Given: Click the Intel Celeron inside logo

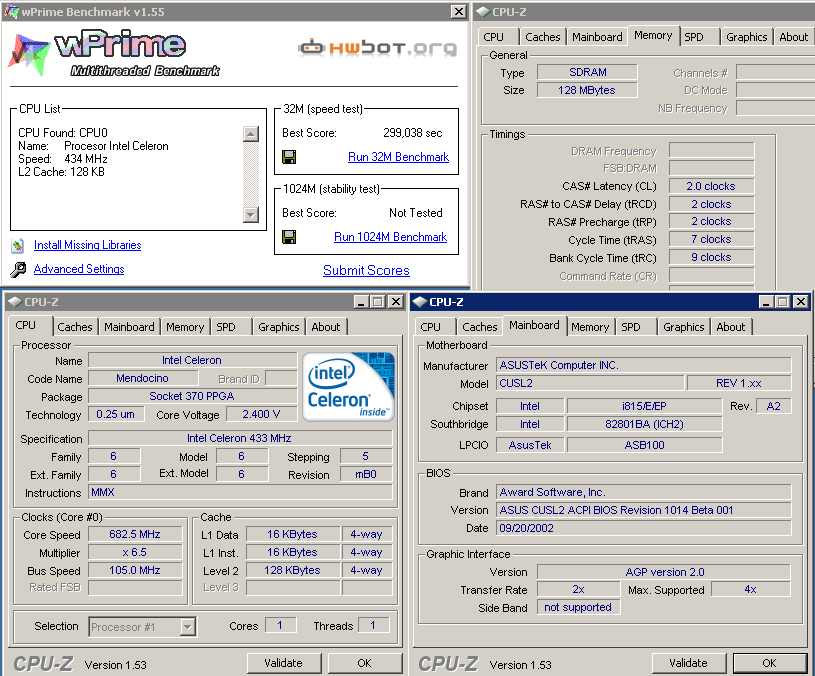Looking at the screenshot, I should (349, 385).
